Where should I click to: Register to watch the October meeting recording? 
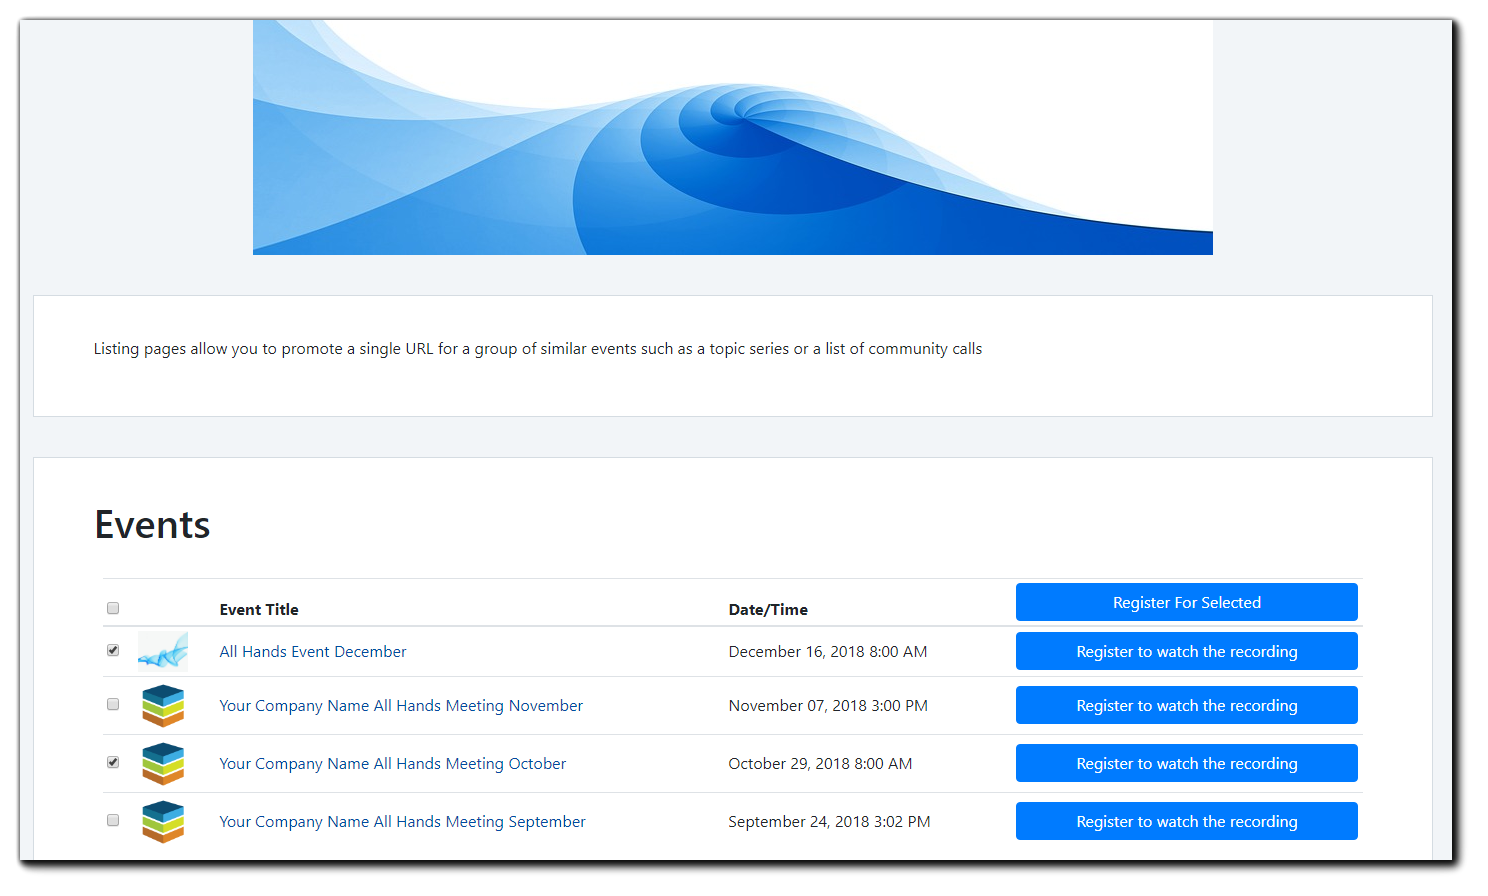pyautogui.click(x=1186, y=763)
